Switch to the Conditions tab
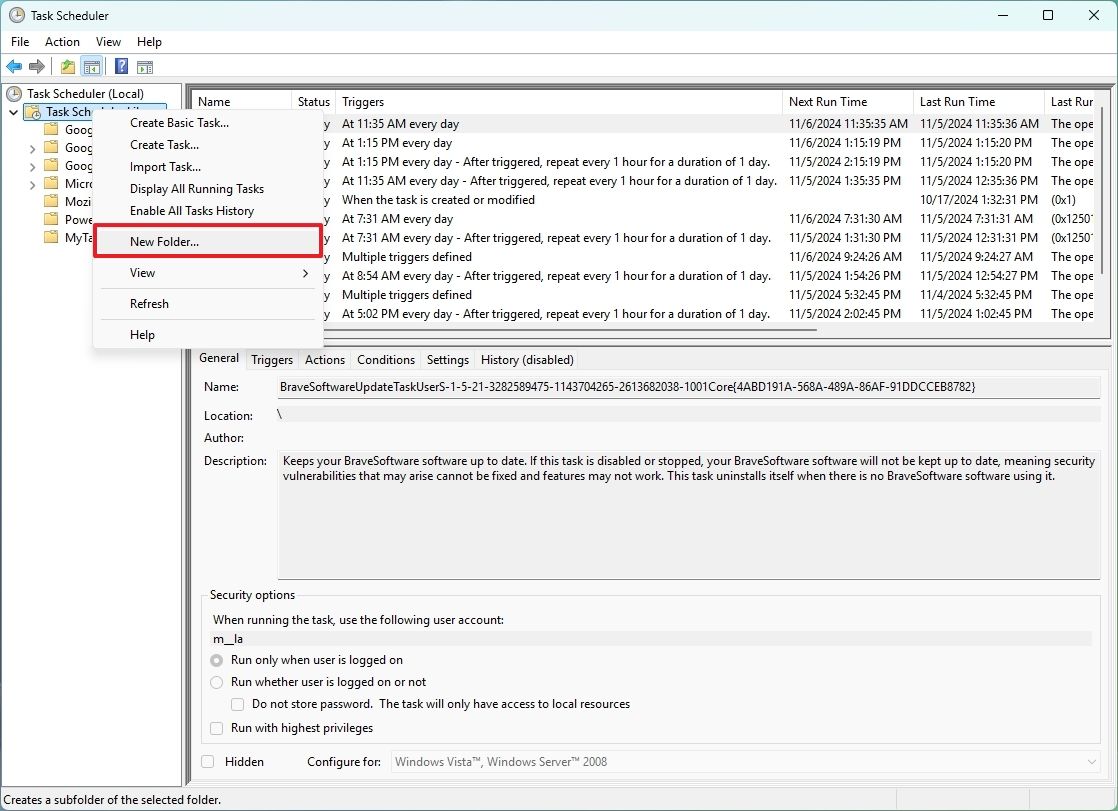Screen dimensions: 1118x811 pyautogui.click(x=386, y=359)
